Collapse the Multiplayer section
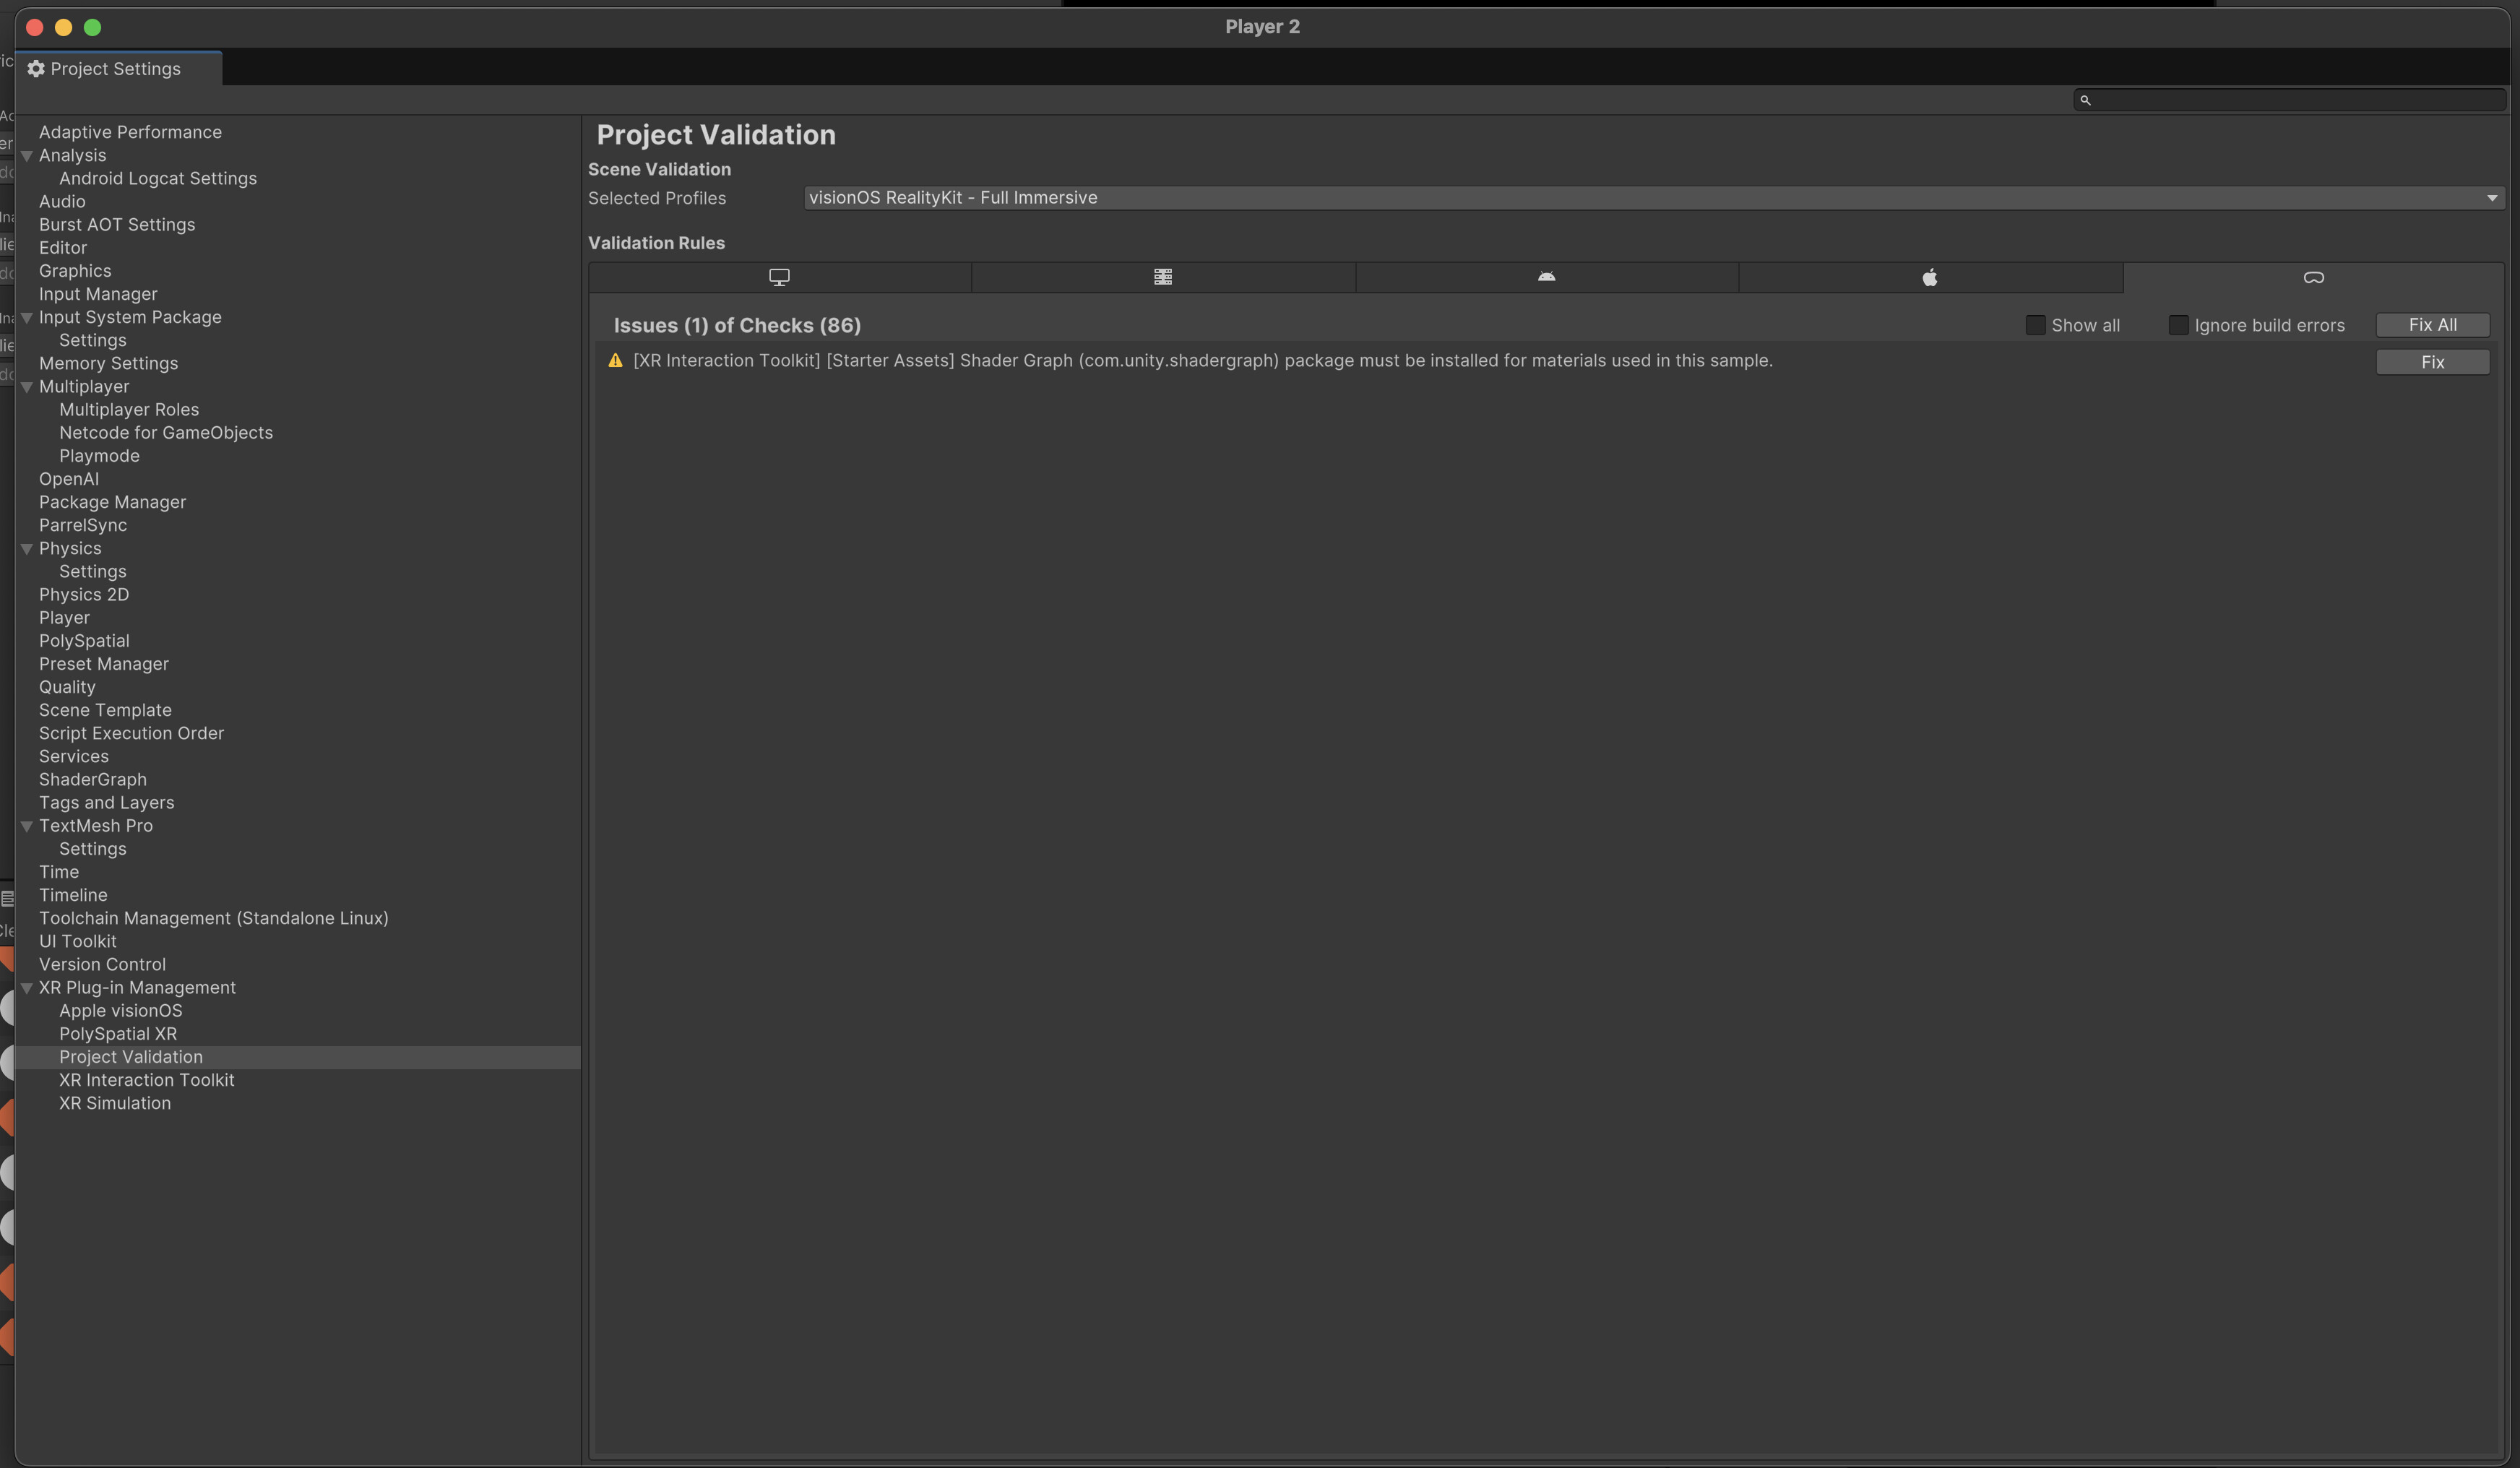The height and width of the screenshot is (1468, 2520). [x=27, y=386]
